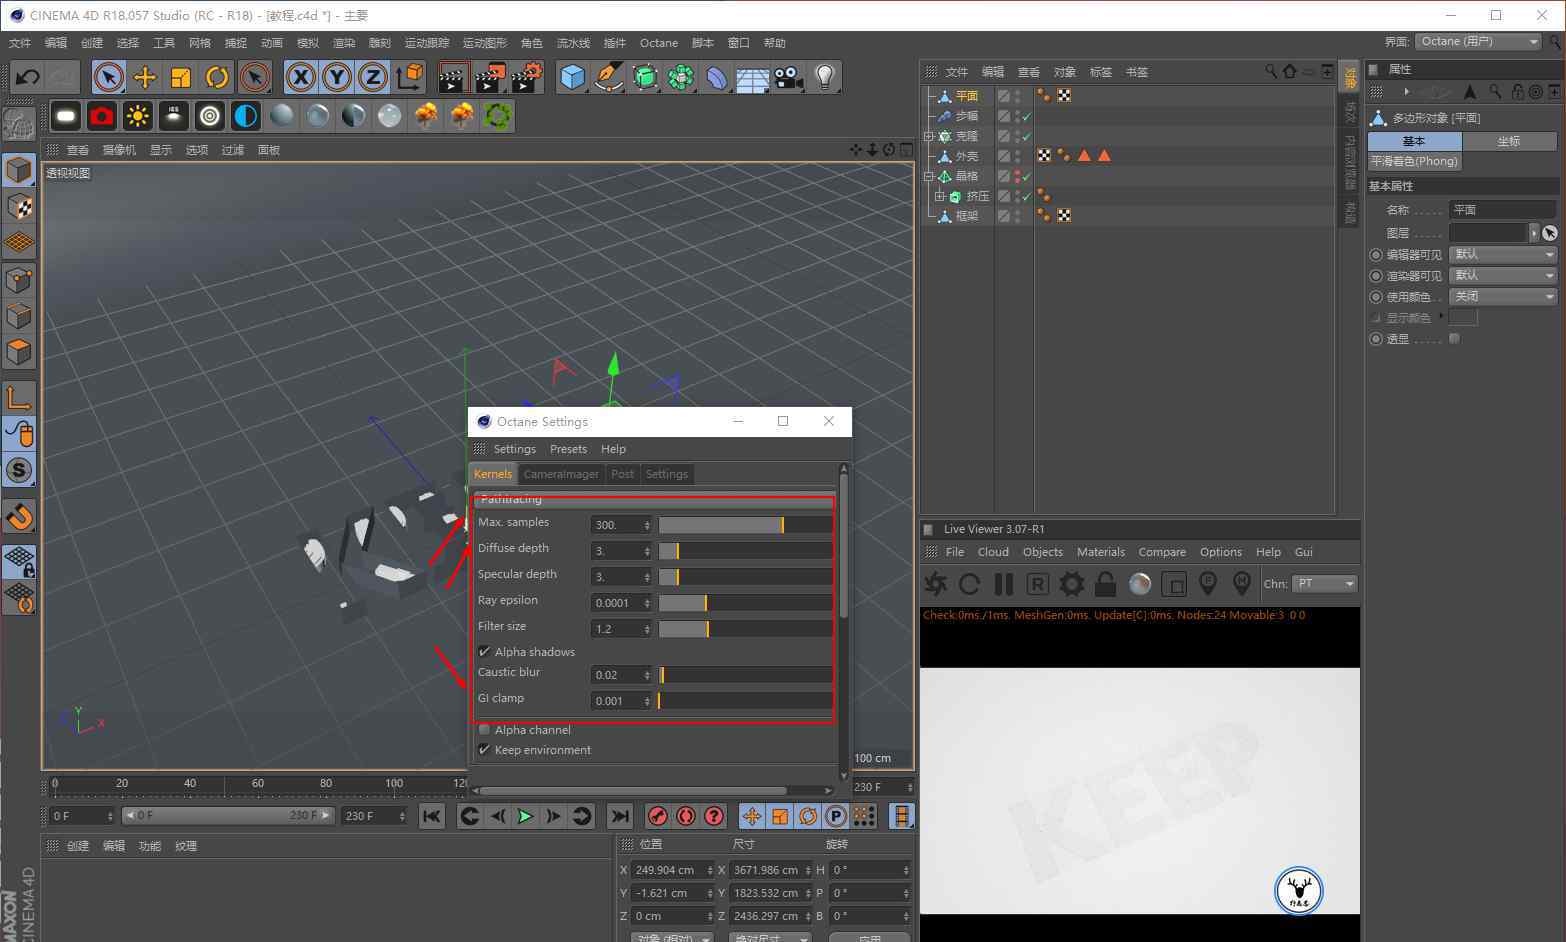
Task: Toggle the 渲染器可见 radio button
Action: coord(1376,276)
